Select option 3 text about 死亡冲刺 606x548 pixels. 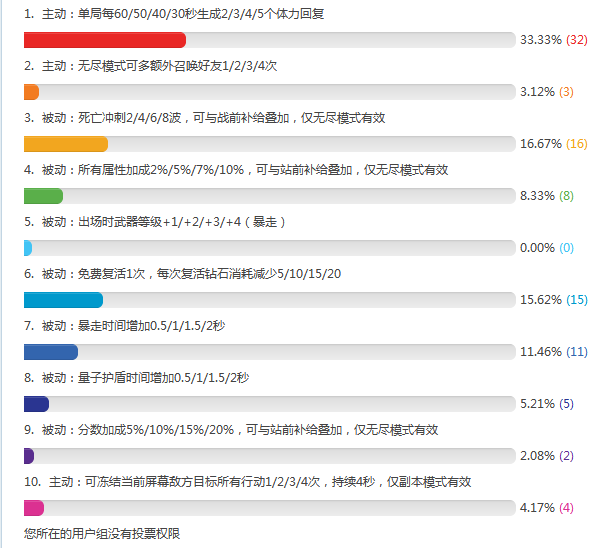pos(212,118)
